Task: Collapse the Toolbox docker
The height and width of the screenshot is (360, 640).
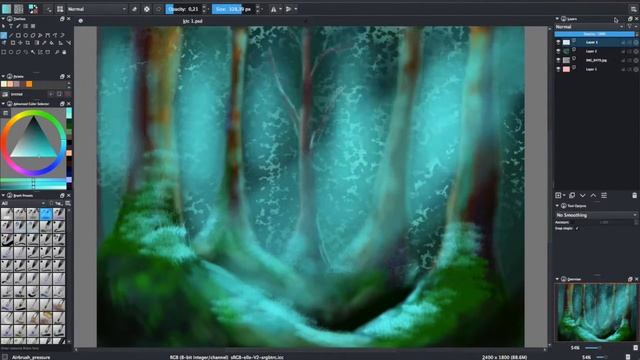Action: point(3,19)
